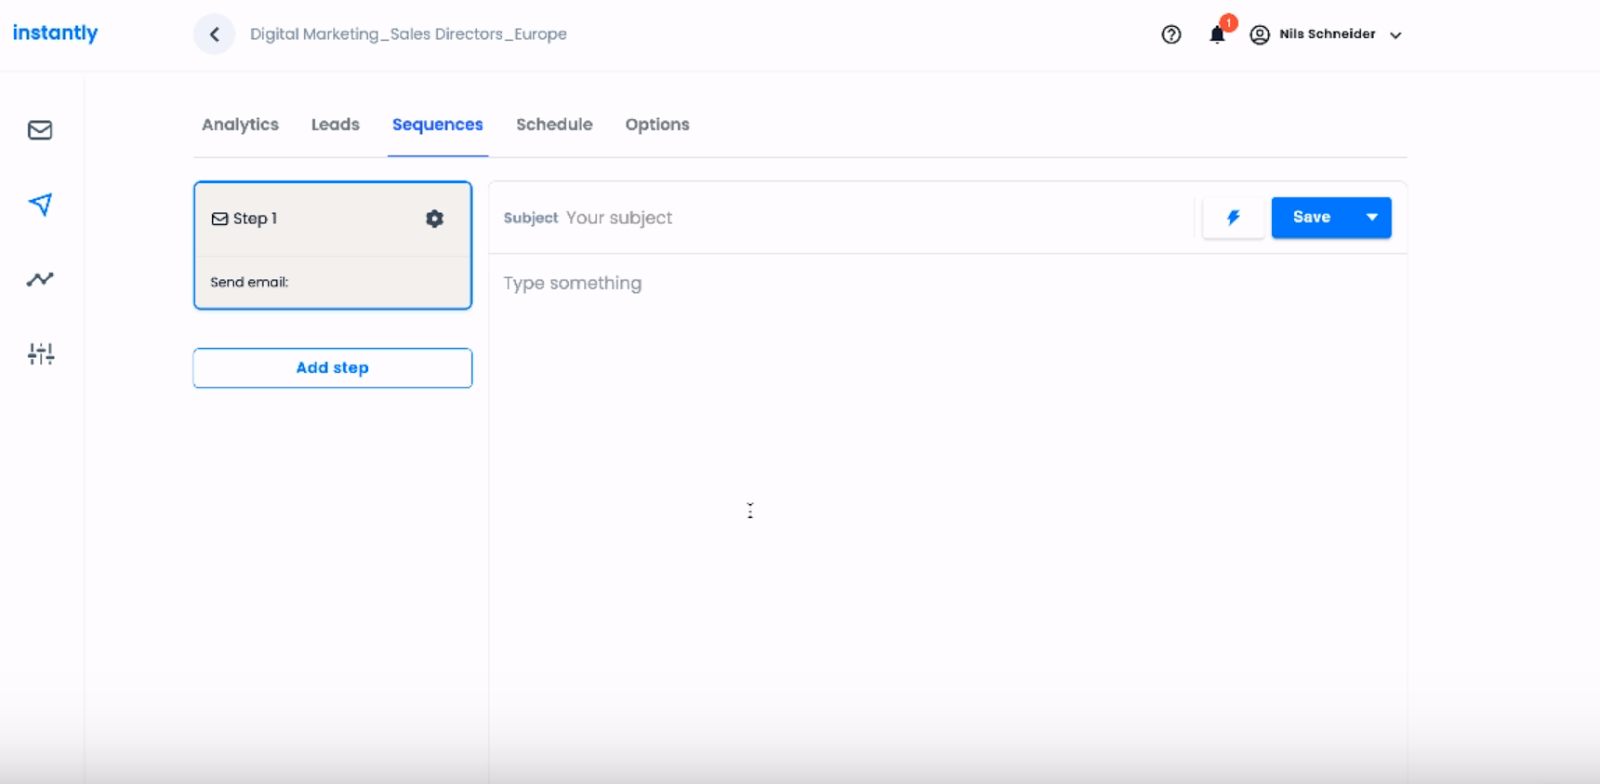Click the lightning bolt variables button
This screenshot has width=1600, height=784.
tap(1233, 218)
